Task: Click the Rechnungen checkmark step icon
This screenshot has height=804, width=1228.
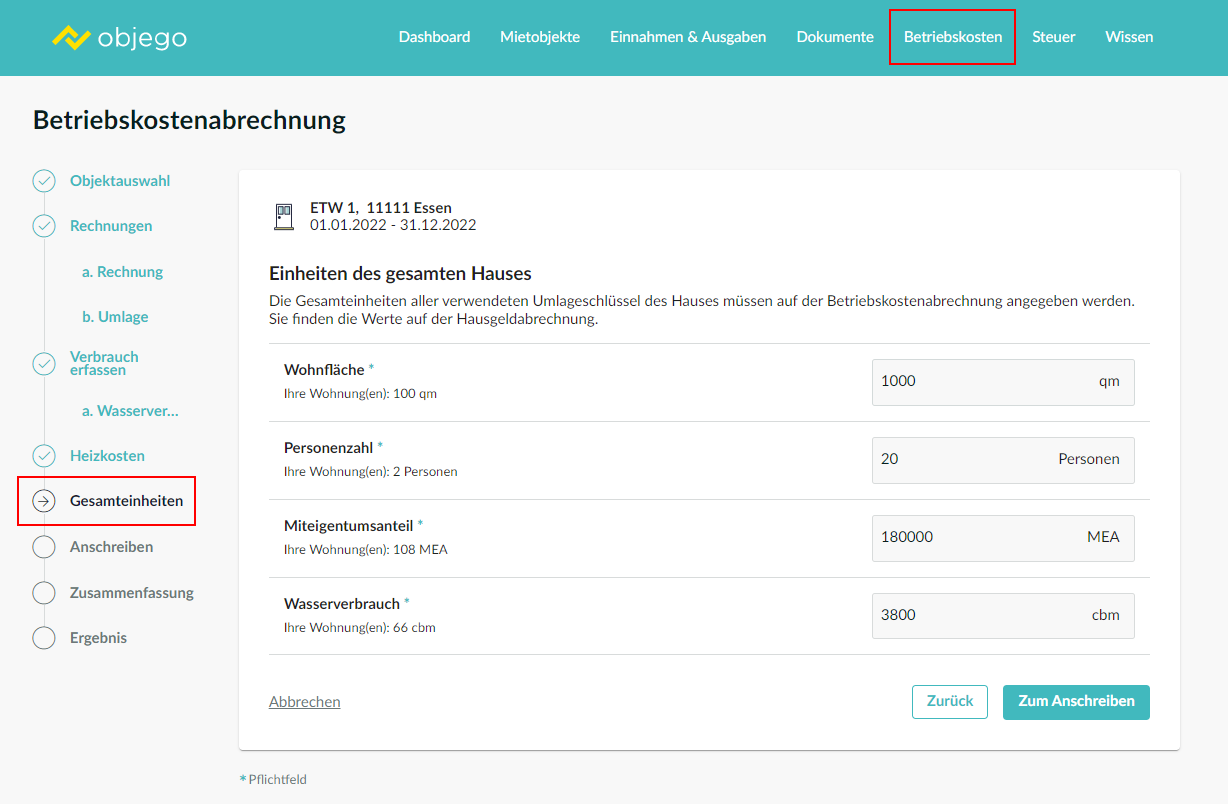Action: click(x=44, y=226)
